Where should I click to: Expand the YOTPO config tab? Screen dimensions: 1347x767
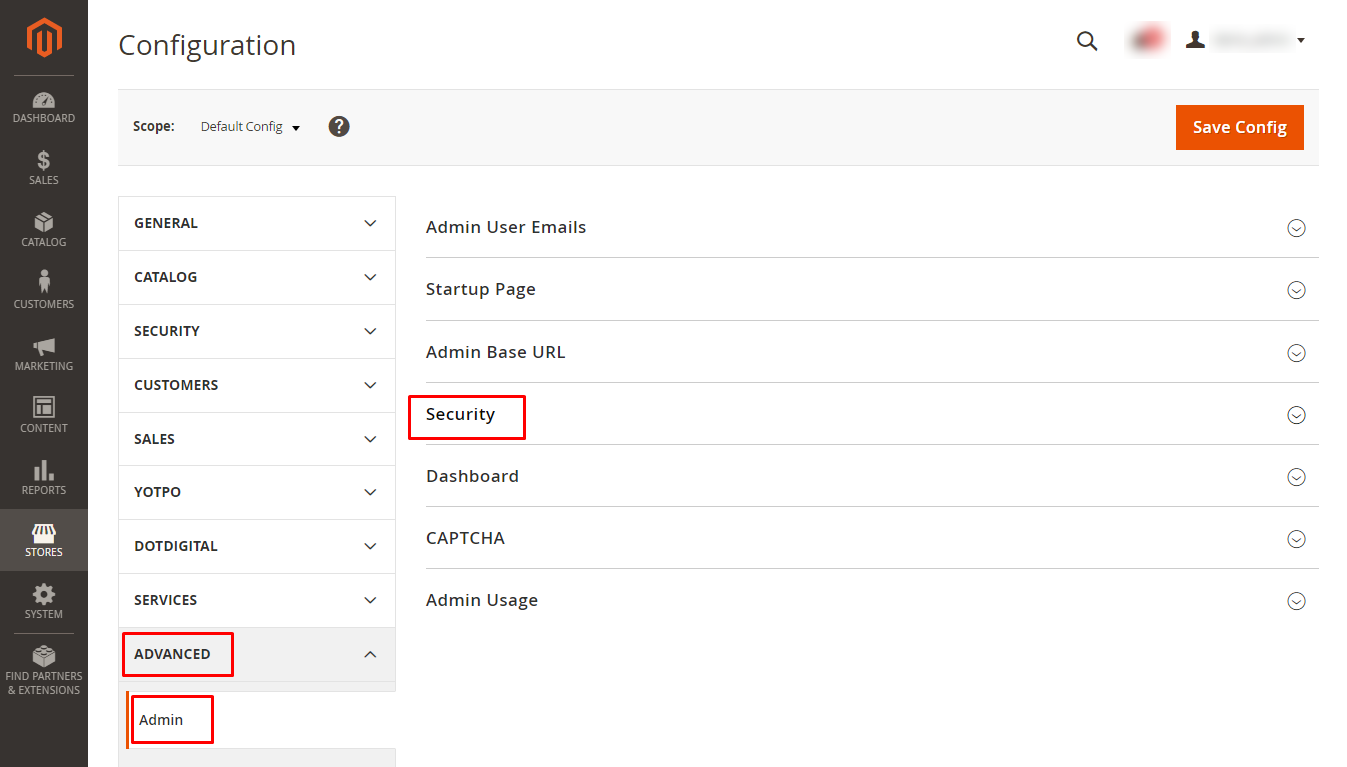pyautogui.click(x=257, y=492)
